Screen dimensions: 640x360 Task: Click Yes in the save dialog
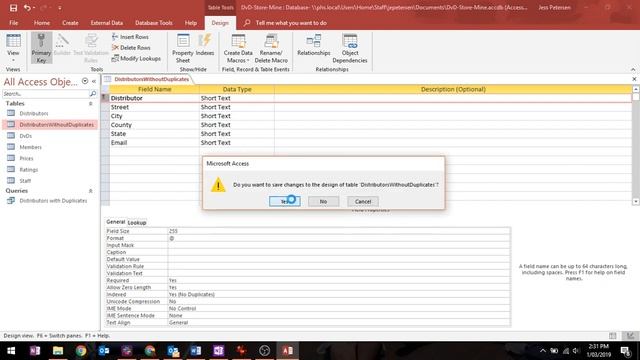(284, 201)
